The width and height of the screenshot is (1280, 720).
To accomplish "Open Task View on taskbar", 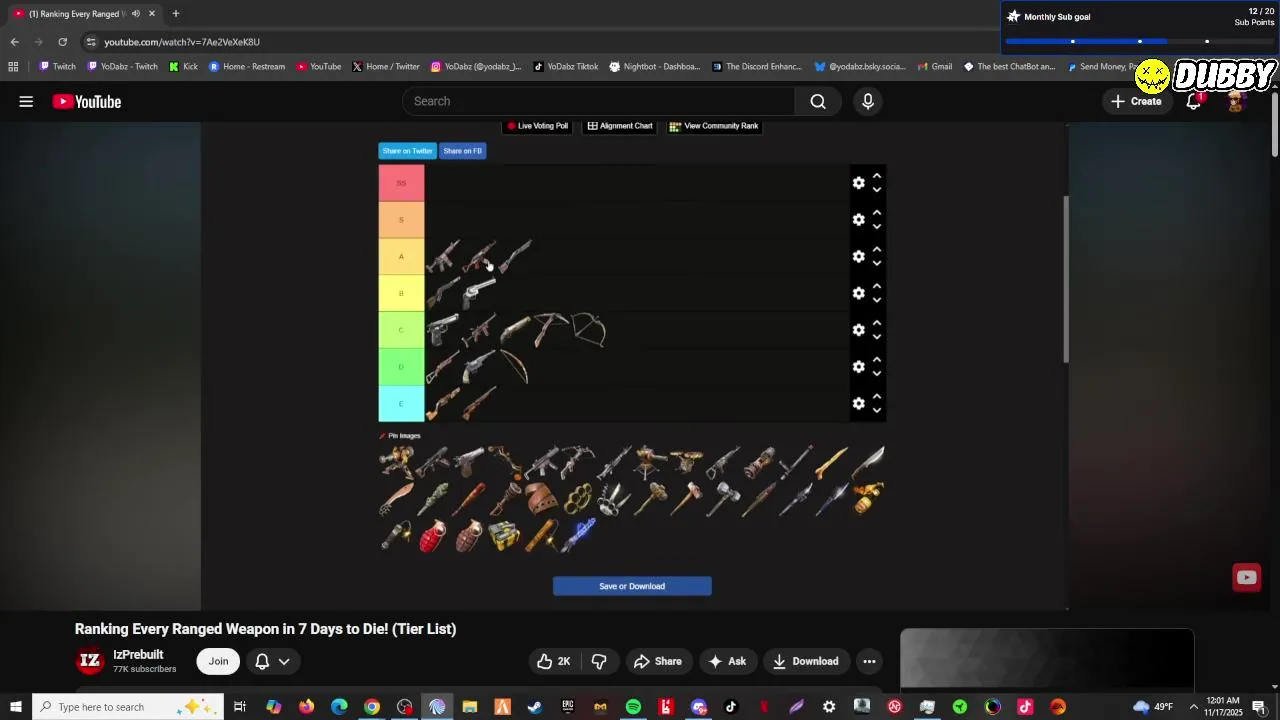I will point(240,707).
